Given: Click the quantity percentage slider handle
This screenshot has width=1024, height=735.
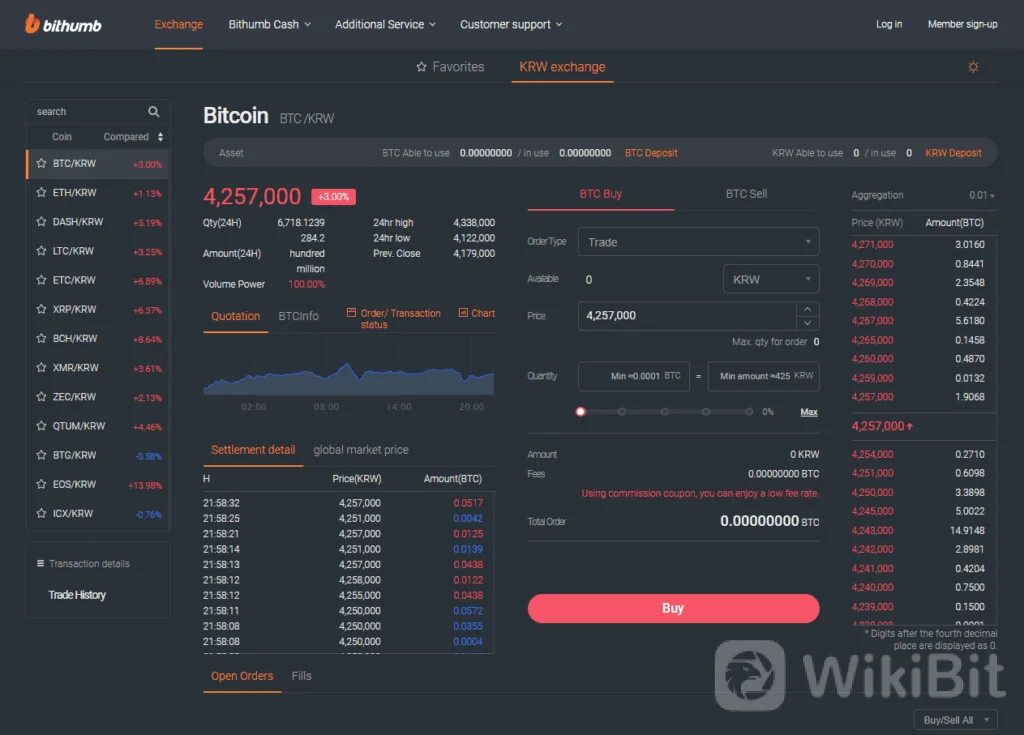Looking at the screenshot, I should (580, 412).
